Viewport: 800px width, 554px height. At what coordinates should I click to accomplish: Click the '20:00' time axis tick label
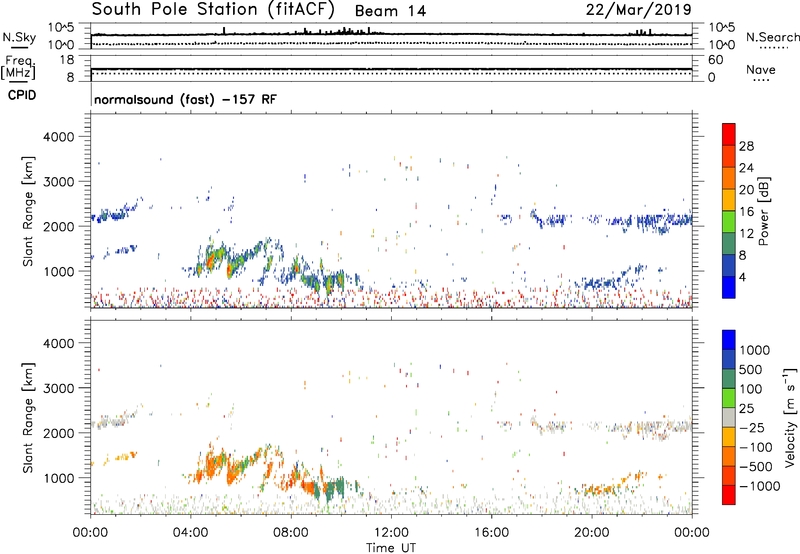click(591, 533)
